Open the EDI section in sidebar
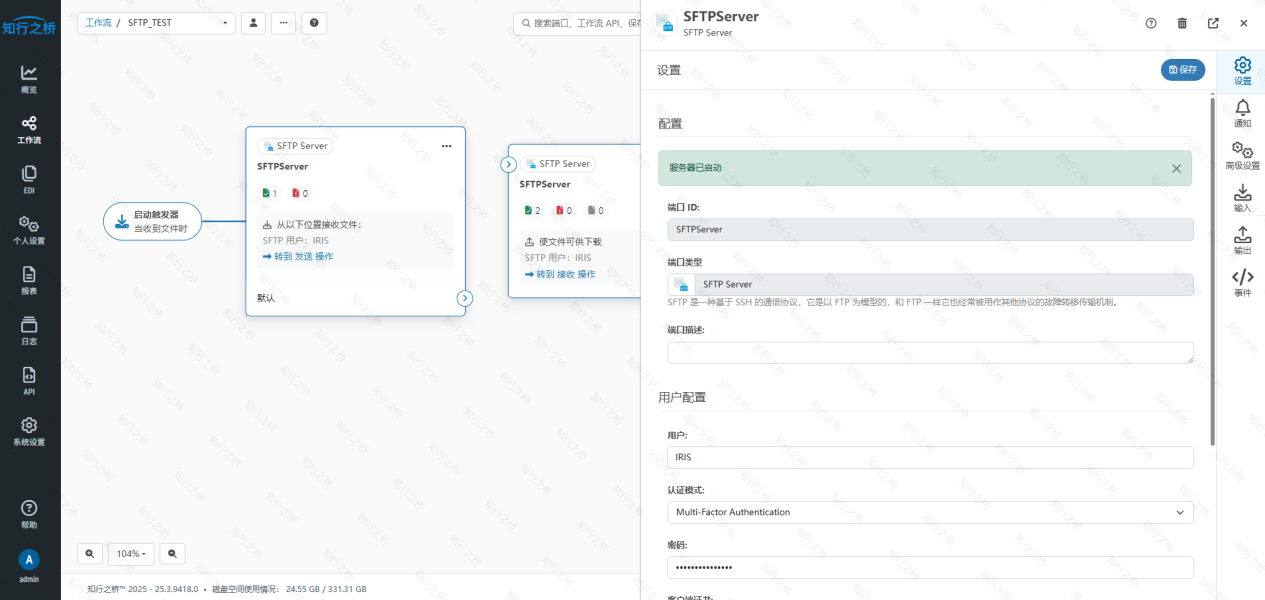Screen dimensions: 1265x600 coord(29,179)
